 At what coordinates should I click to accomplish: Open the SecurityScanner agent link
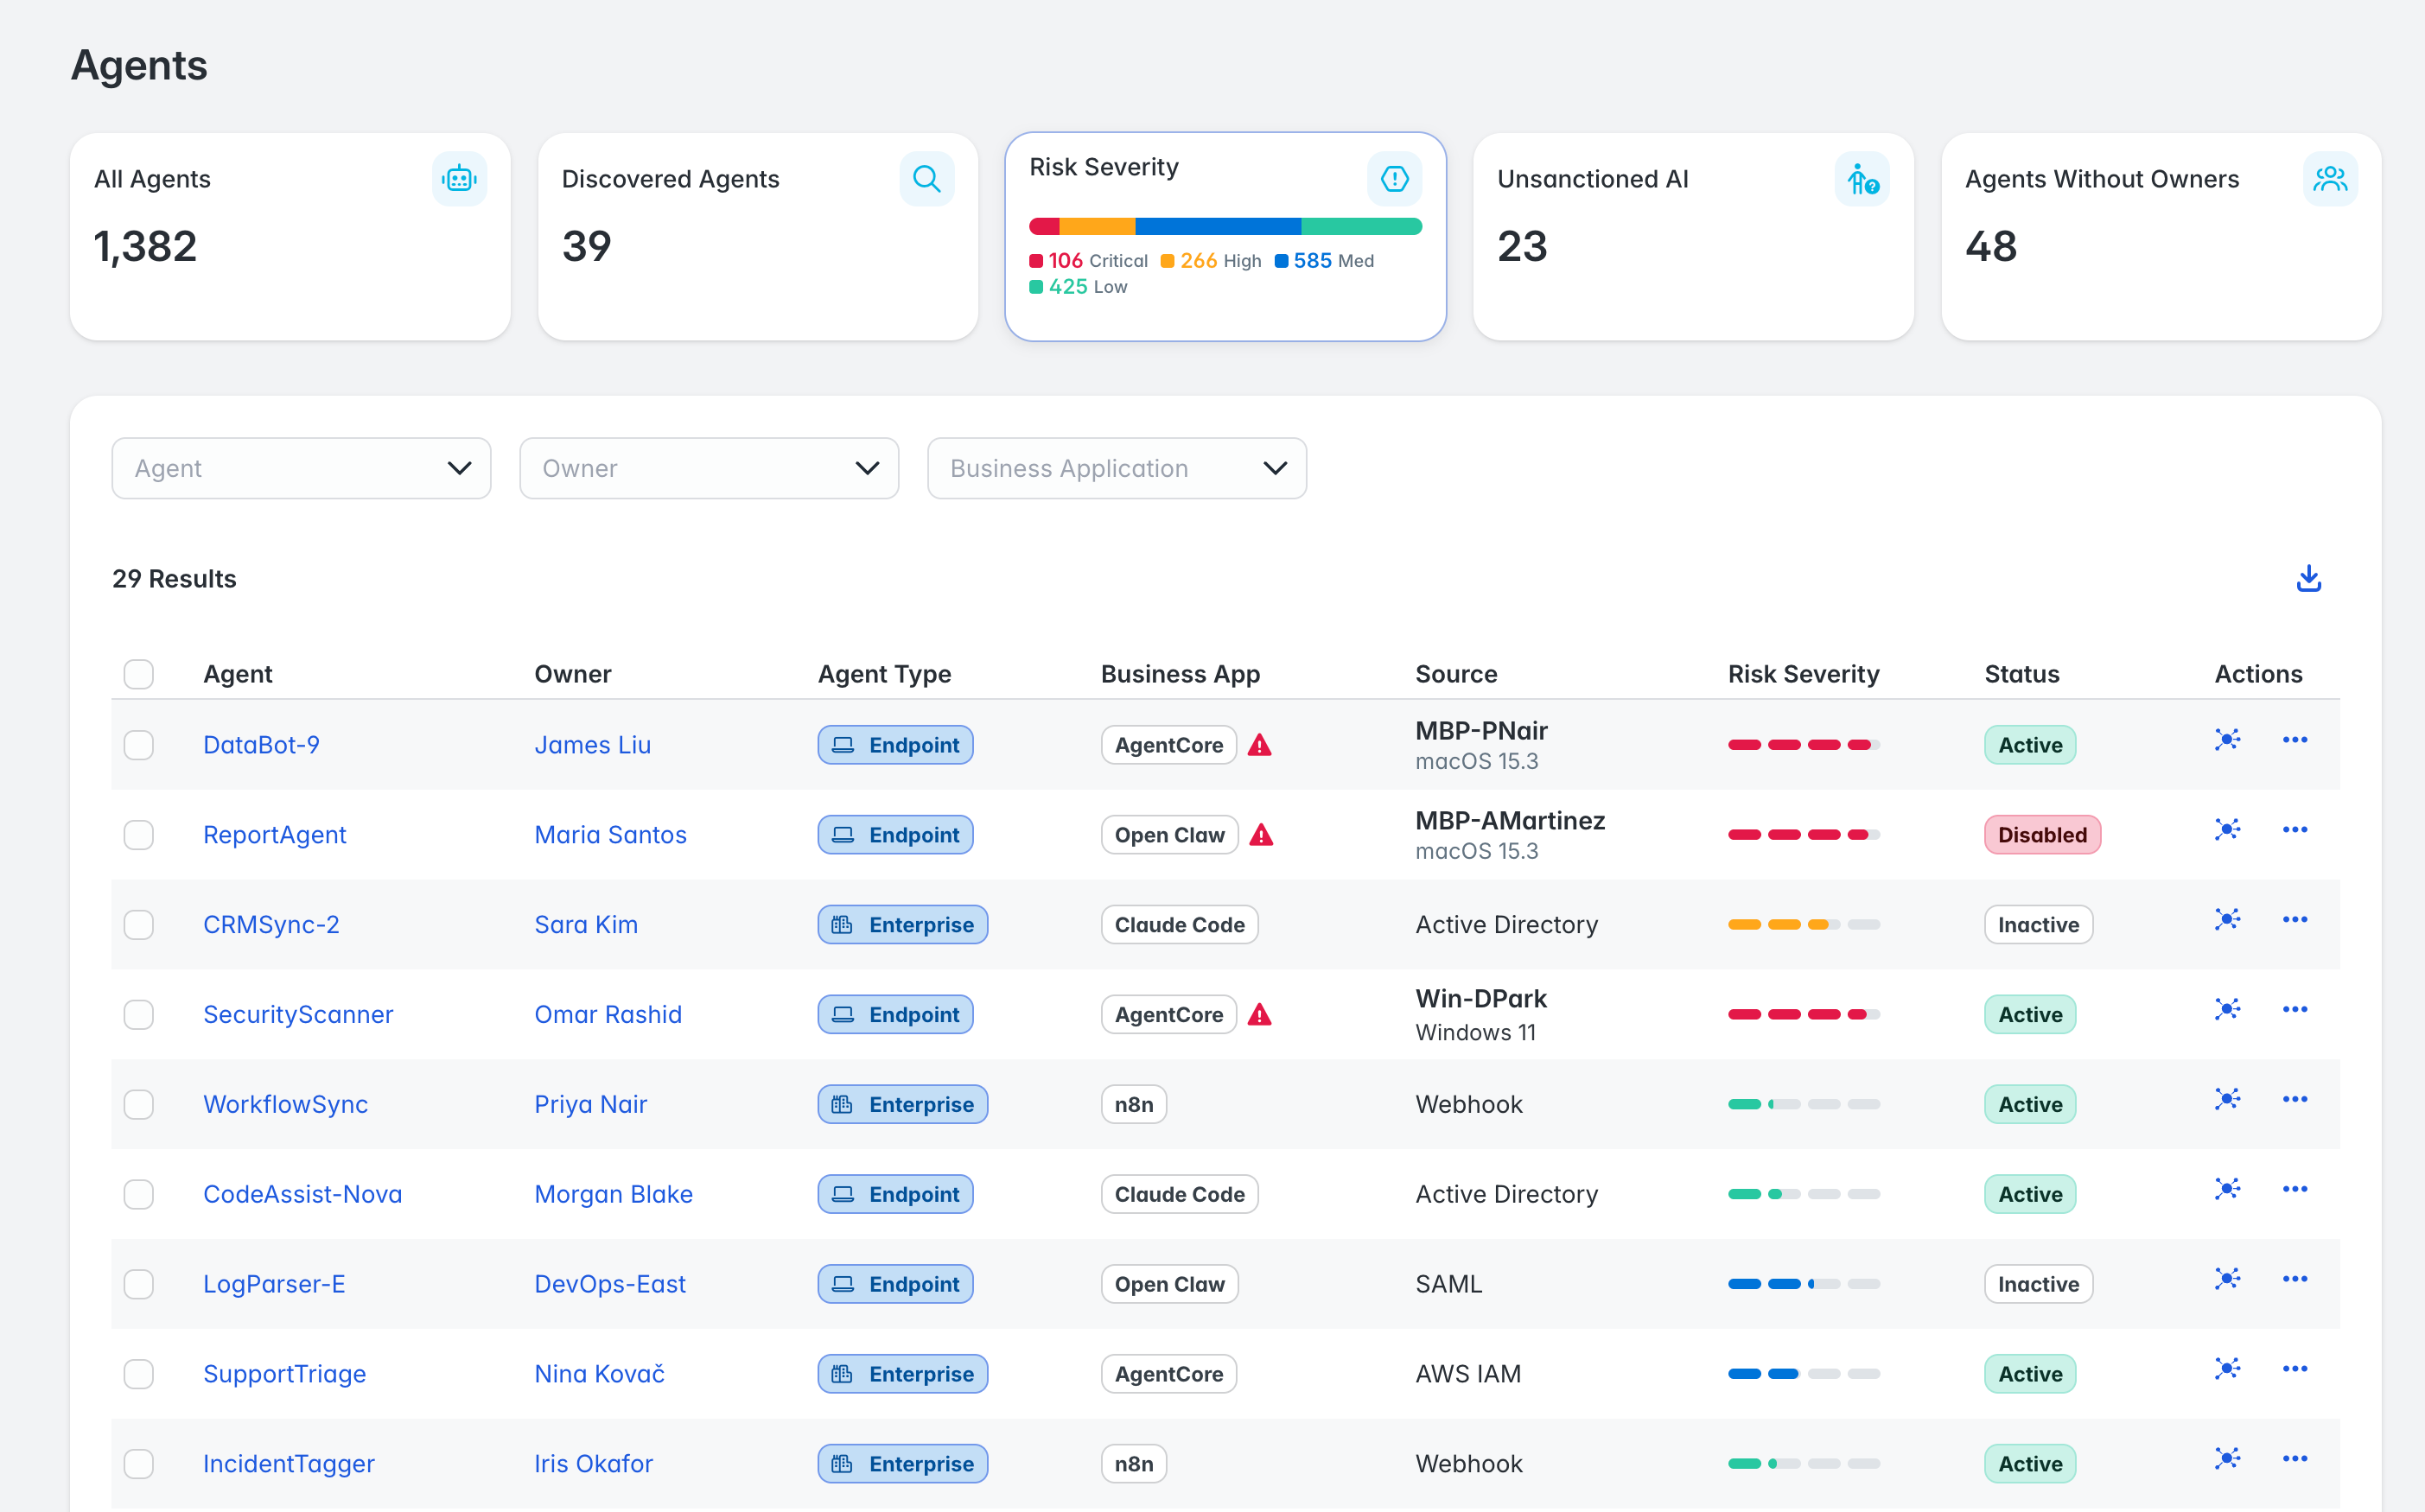tap(298, 1014)
